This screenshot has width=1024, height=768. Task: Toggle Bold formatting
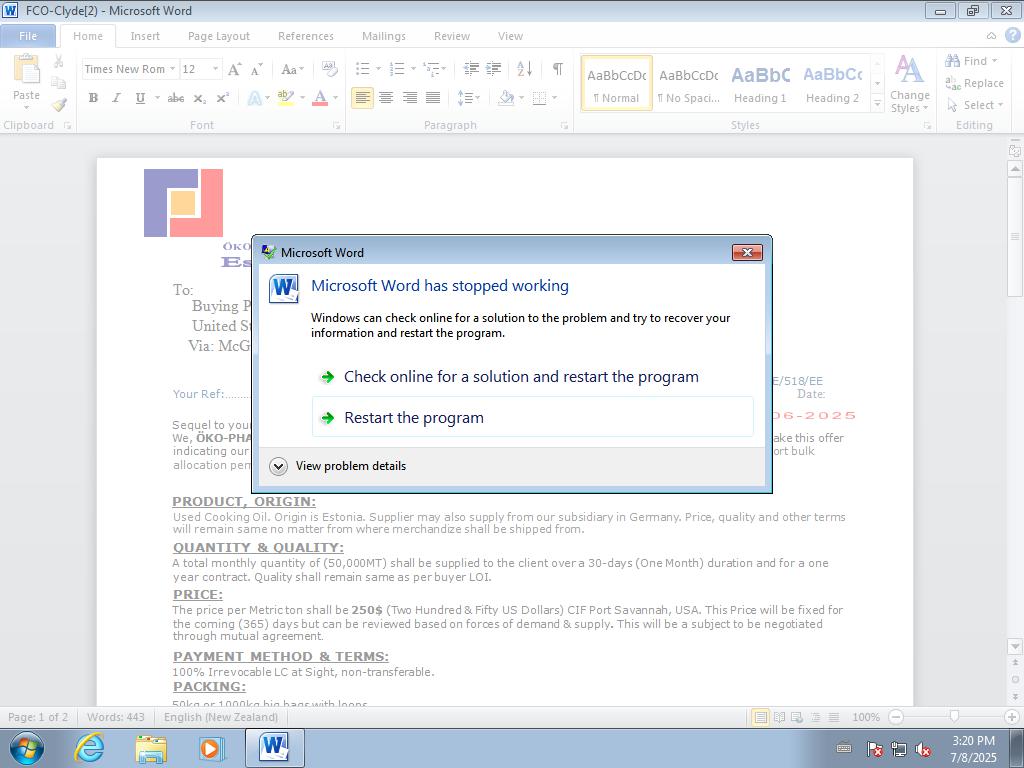pos(93,98)
